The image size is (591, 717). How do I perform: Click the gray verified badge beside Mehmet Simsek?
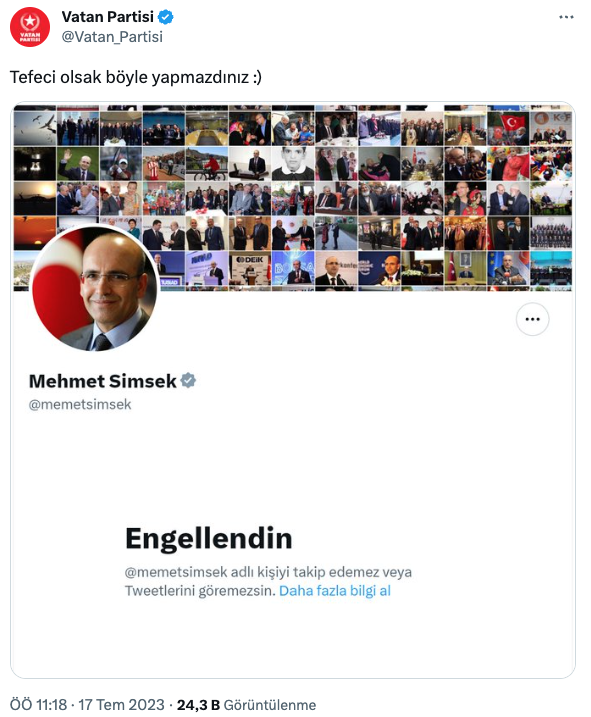pyautogui.click(x=188, y=380)
